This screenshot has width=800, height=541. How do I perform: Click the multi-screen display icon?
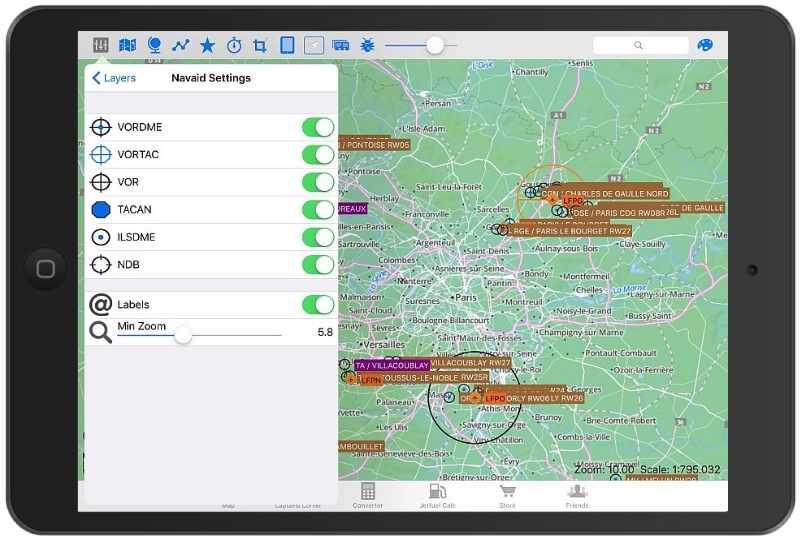(340, 46)
